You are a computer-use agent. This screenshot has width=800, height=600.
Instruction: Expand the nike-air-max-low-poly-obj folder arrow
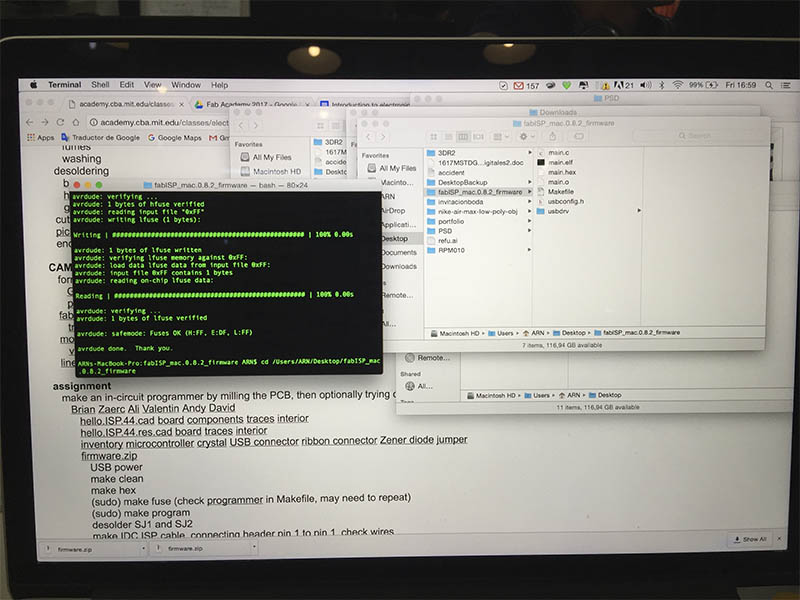pyautogui.click(x=529, y=211)
